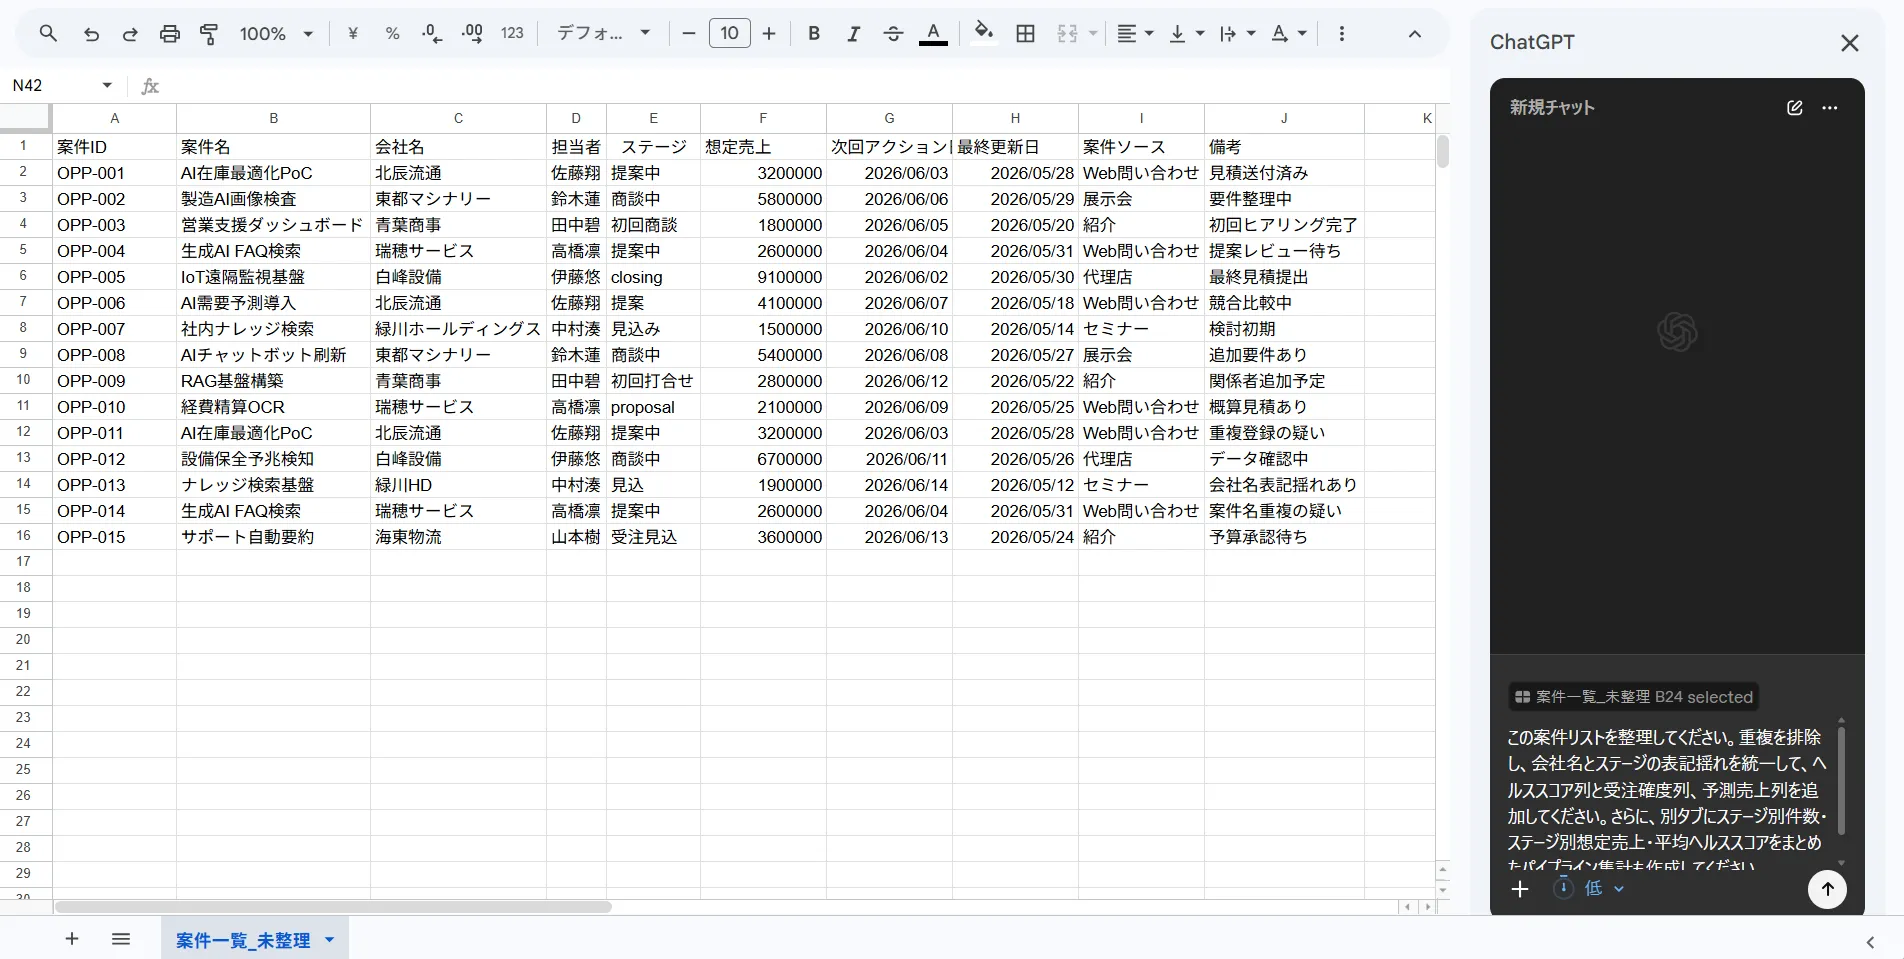1904x959 pixels.
Task: Open the font family dropdown
Action: 603,34
